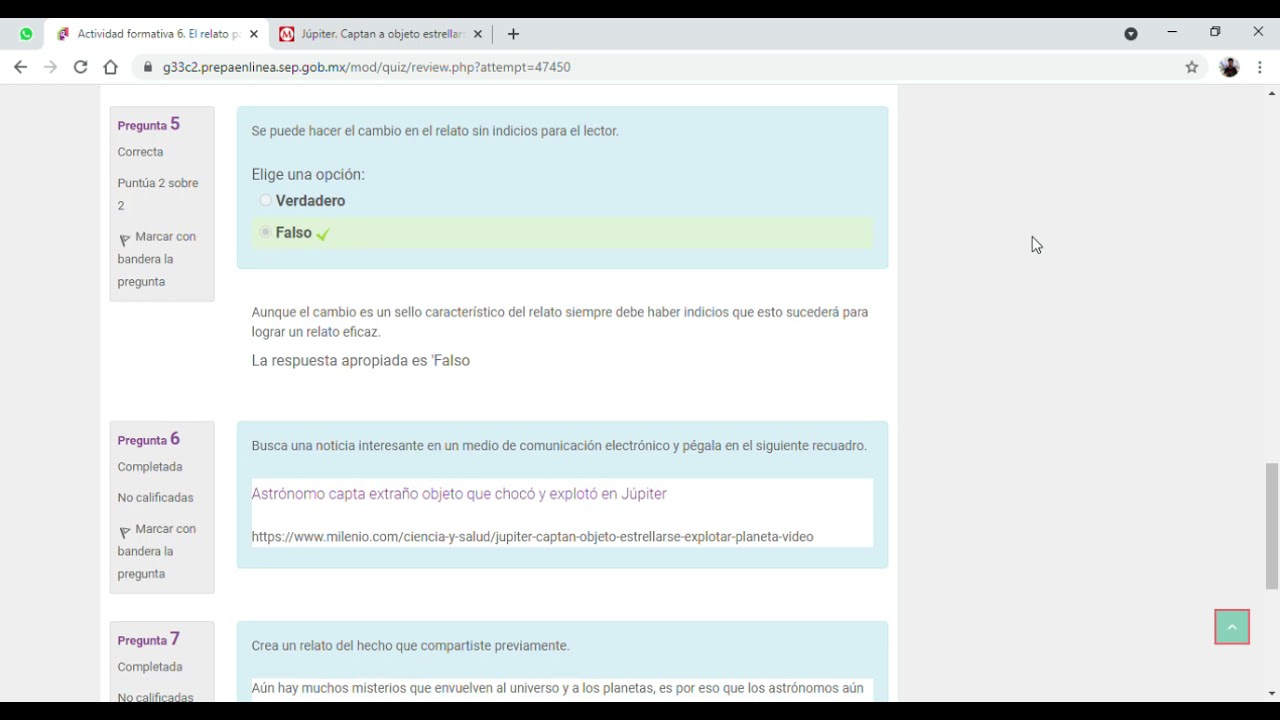Click the flag icon for Pregunta 6
Screen dimensions: 1280x720
click(x=125, y=532)
